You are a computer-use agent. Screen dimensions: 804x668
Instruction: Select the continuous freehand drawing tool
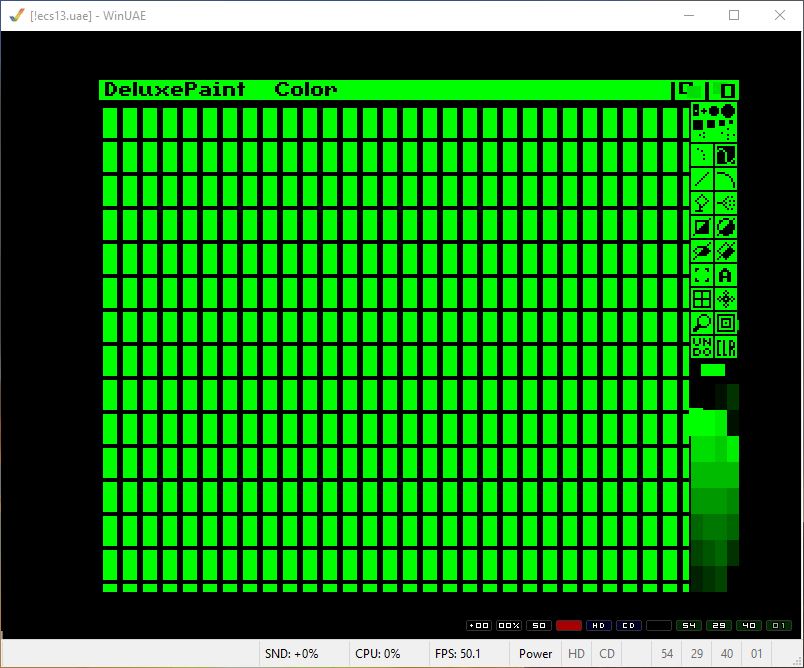pos(726,155)
